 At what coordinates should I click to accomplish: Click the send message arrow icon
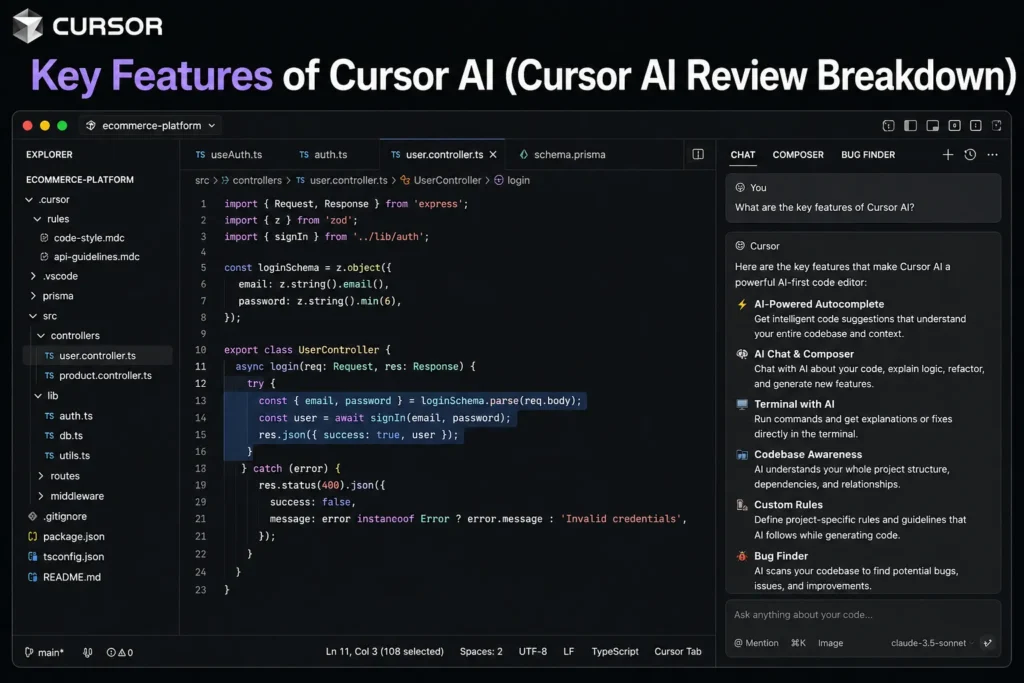pyautogui.click(x=987, y=643)
